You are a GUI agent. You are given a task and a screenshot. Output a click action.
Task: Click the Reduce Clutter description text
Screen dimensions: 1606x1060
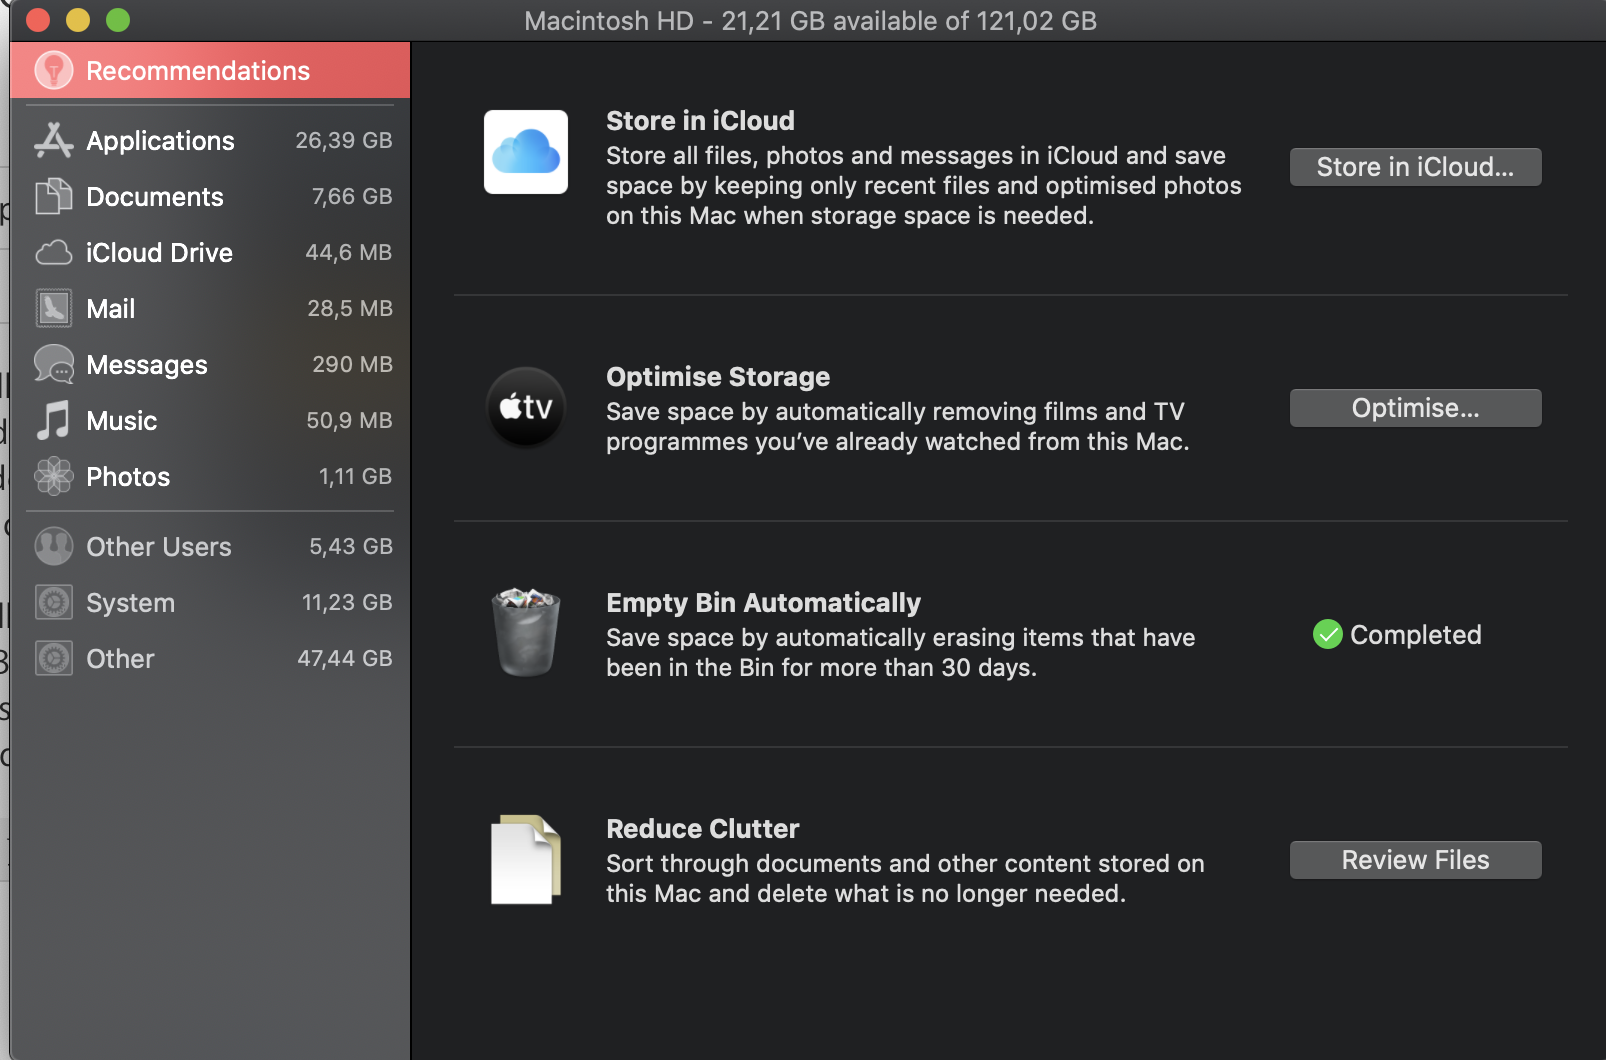(905, 879)
